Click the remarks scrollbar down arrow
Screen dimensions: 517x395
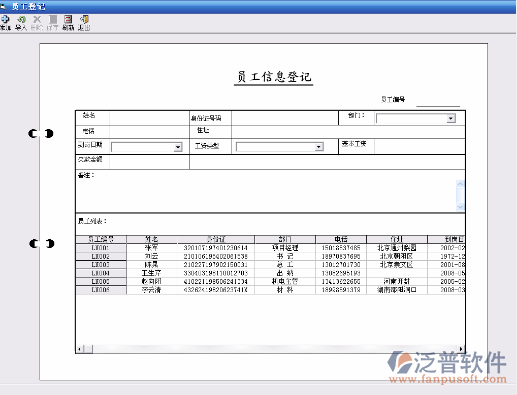point(460,207)
